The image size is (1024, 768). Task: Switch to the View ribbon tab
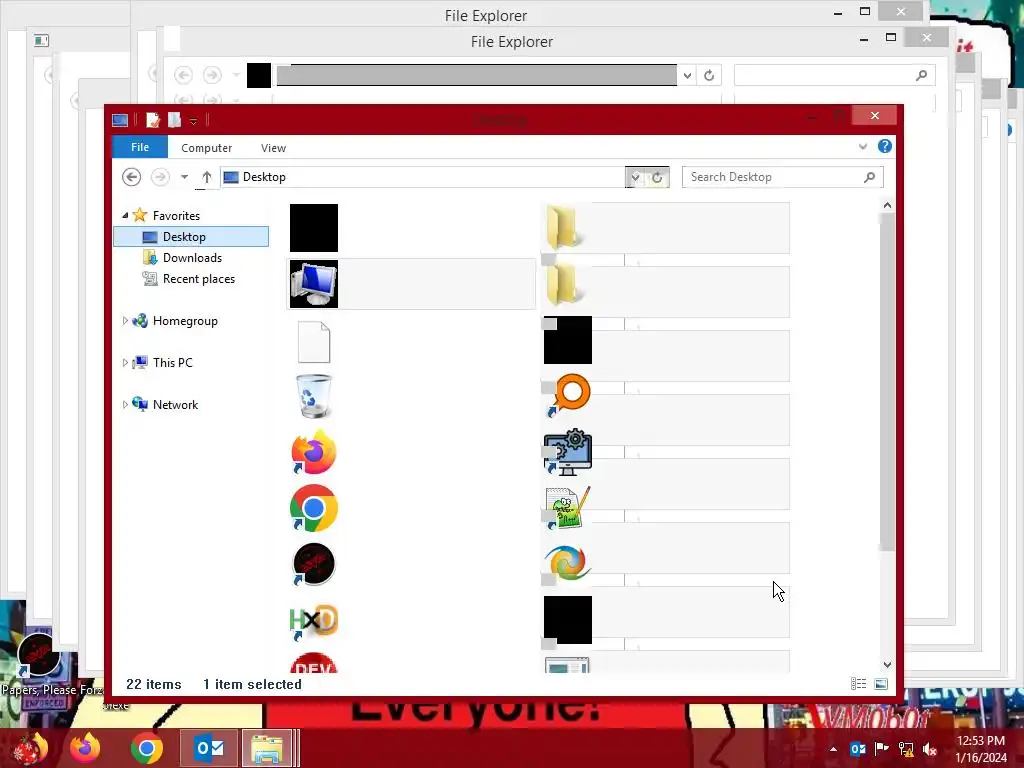273,148
